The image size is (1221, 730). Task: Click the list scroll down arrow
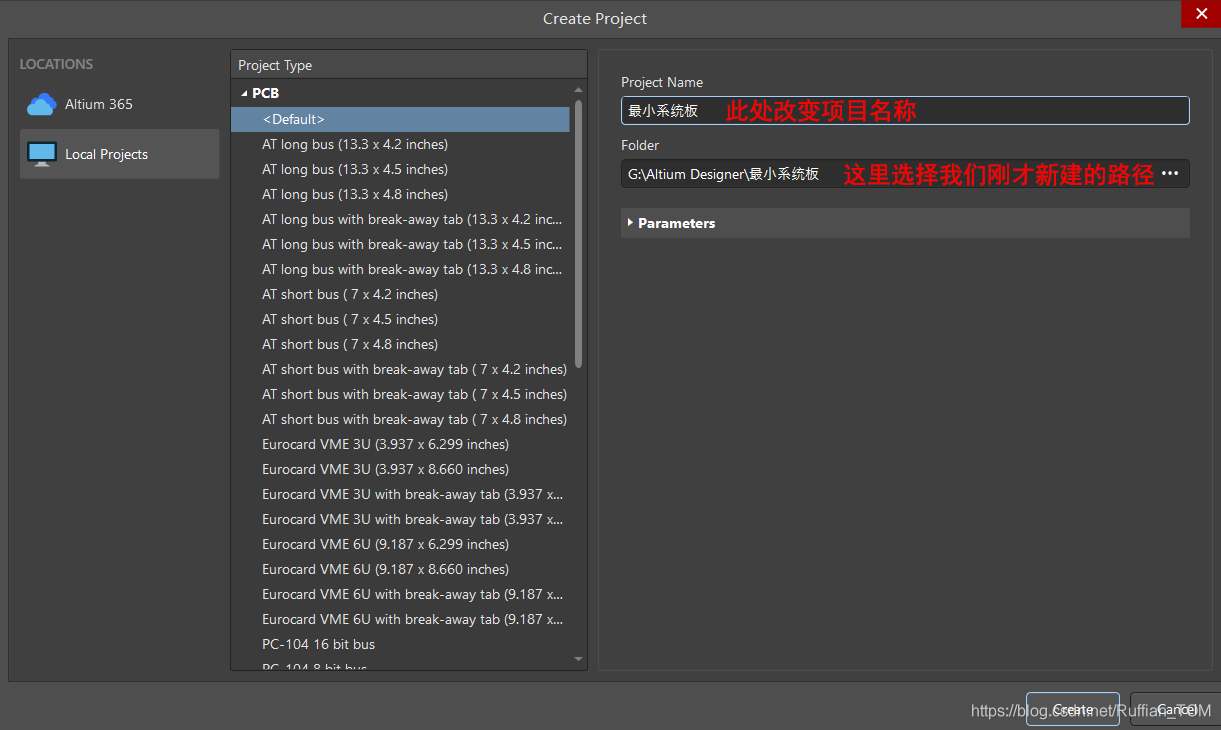tap(578, 659)
